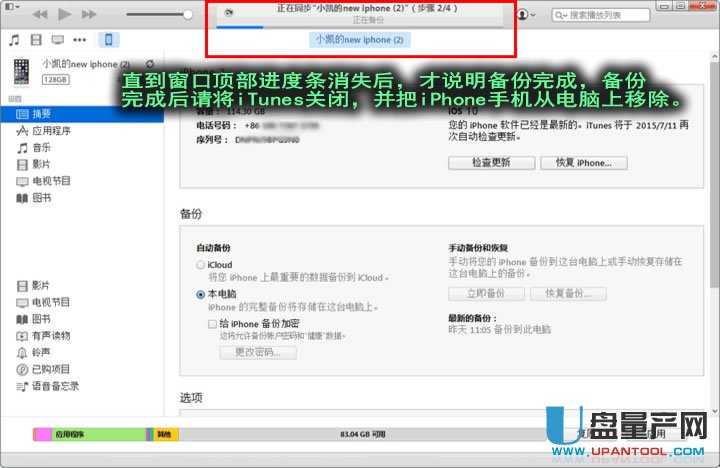Viewport: 720px width, 468px height.
Task: Click the 昨天 11:05 备份到此电脑 text
Action: 500,329
